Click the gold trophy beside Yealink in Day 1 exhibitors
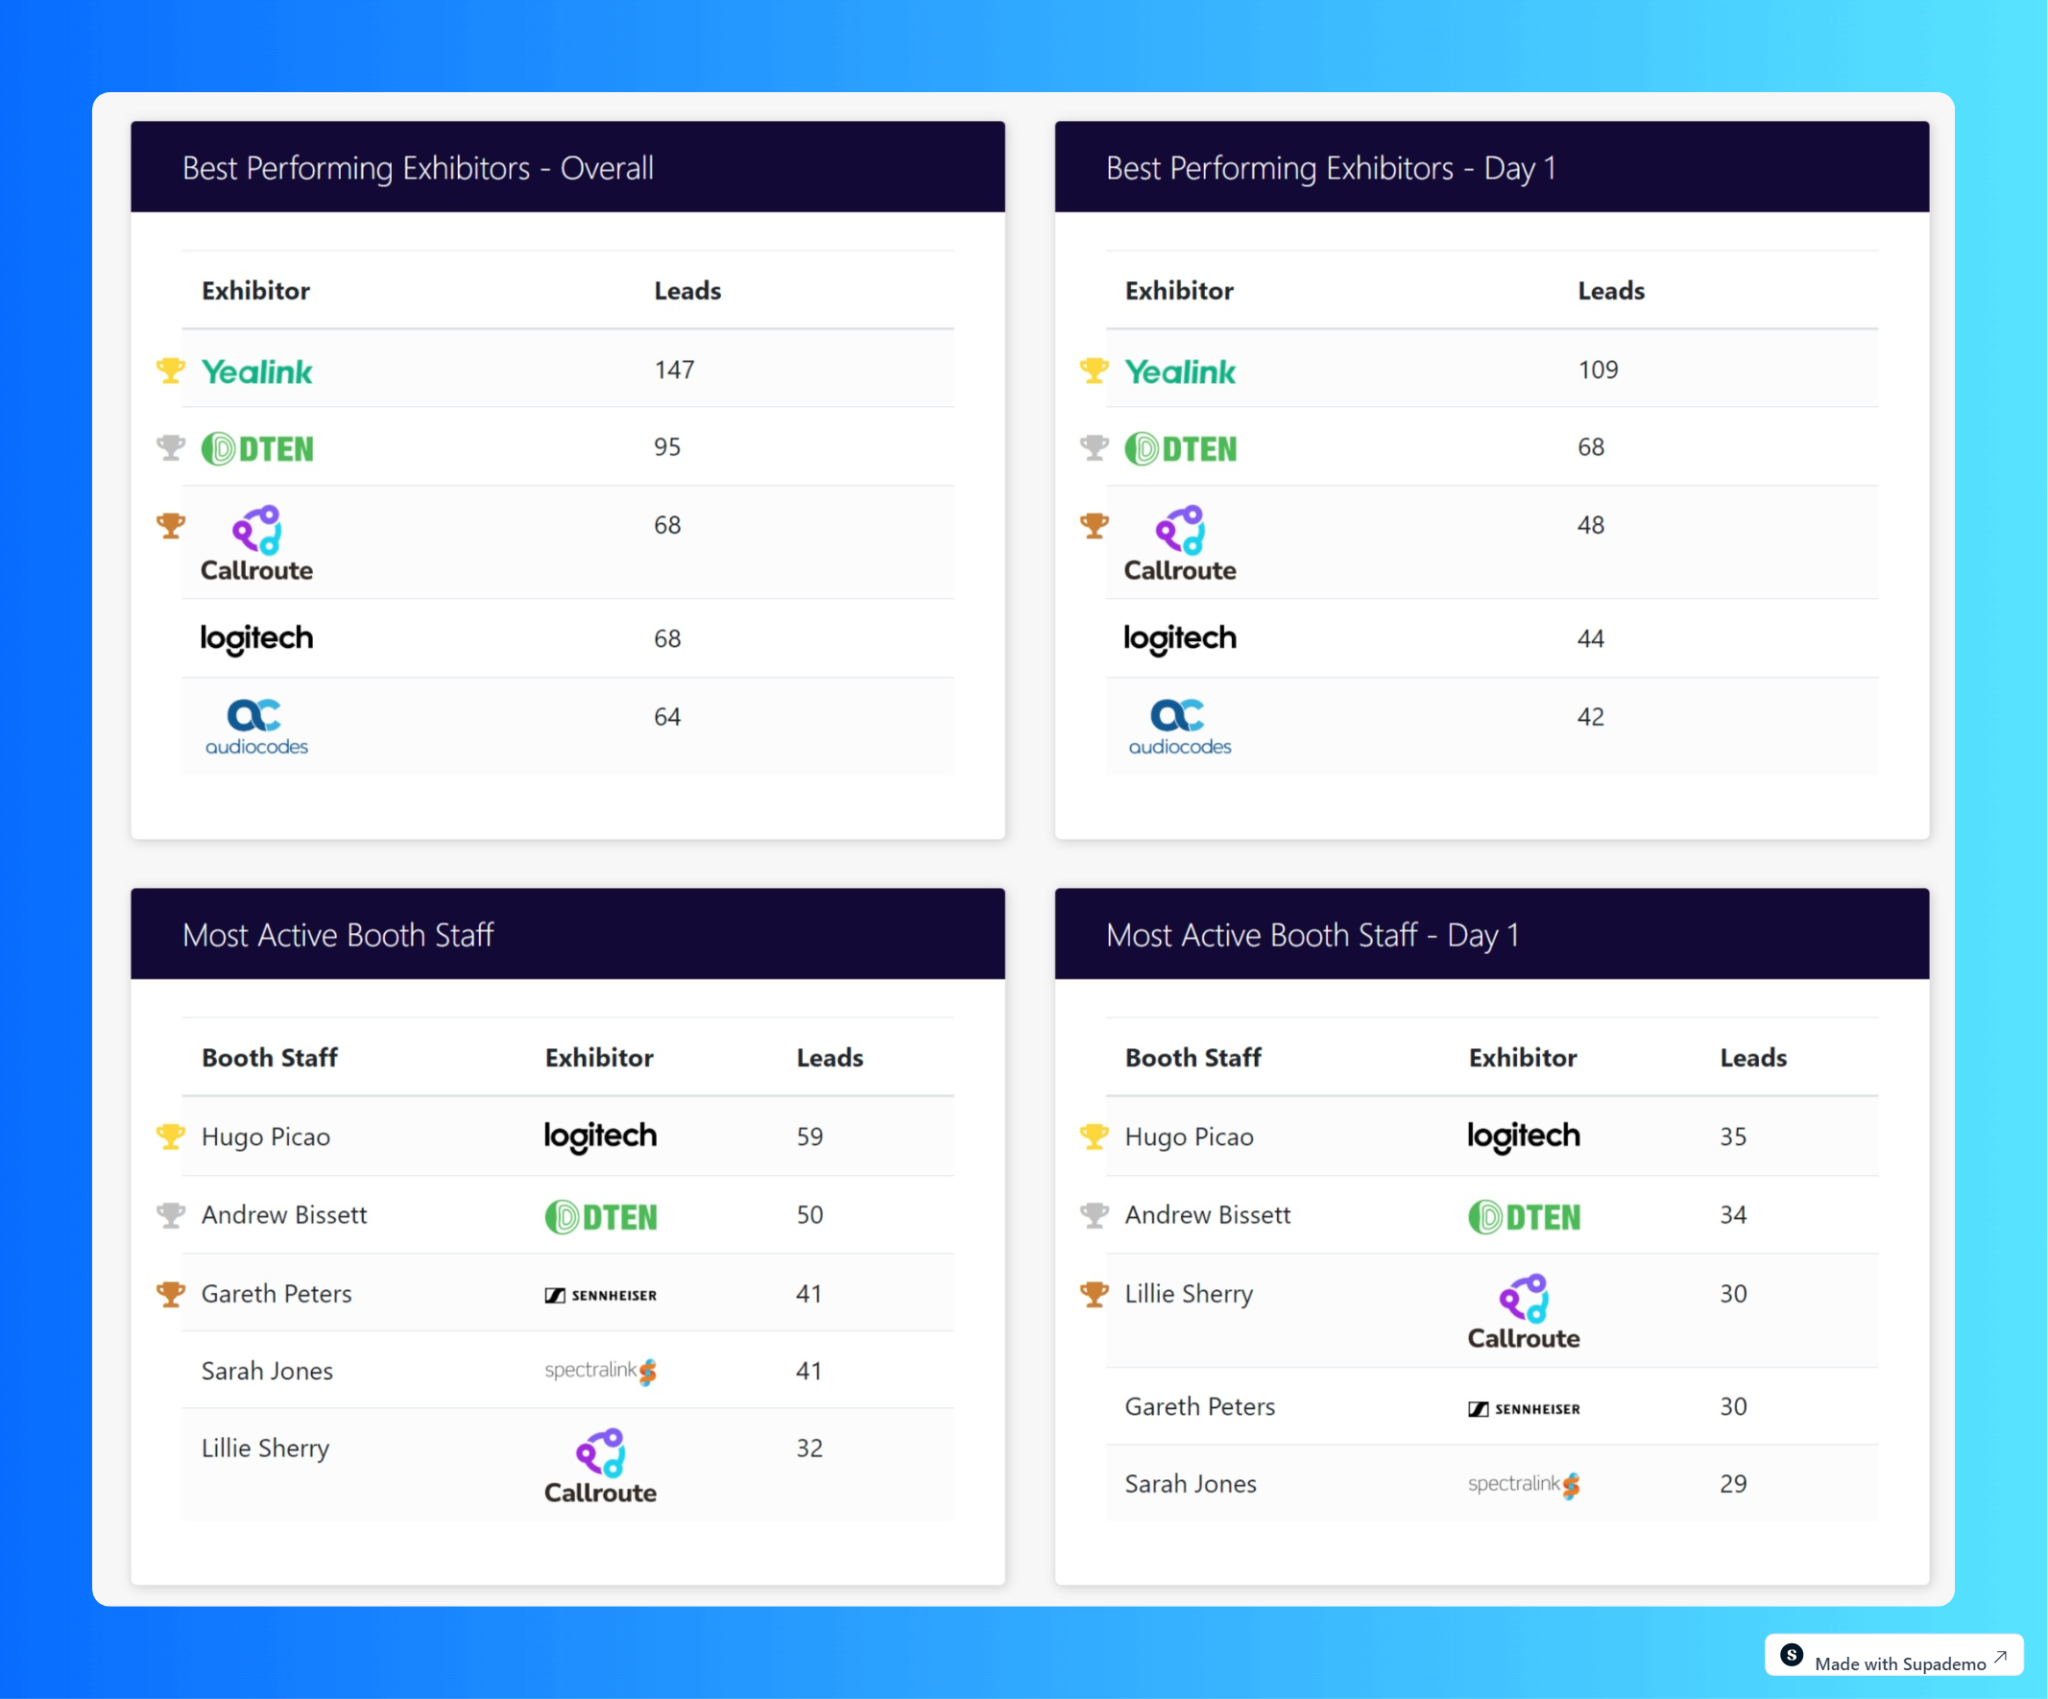This screenshot has height=1699, width=2048. [x=1094, y=371]
